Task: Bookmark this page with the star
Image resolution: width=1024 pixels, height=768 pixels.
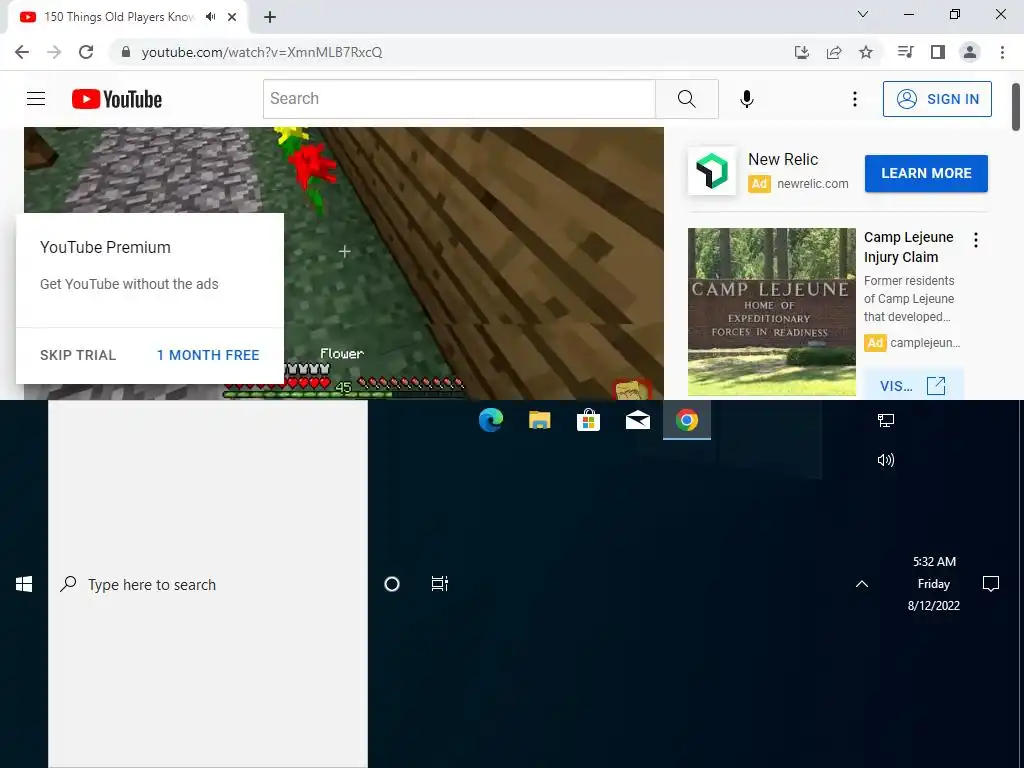Action: tap(866, 52)
